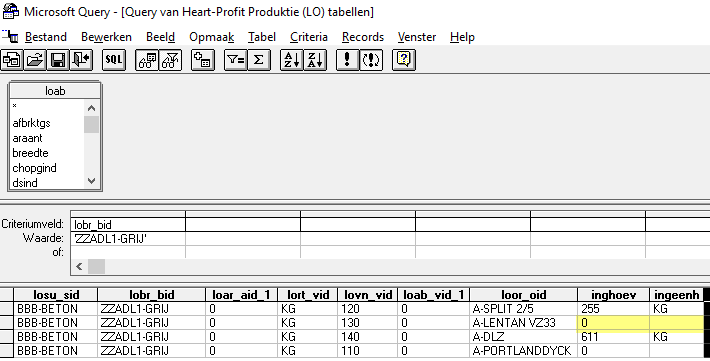Toggle the Auto Query icon
Image resolution: width=710 pixels, height=361 pixels.
pyautogui.click(x=371, y=60)
